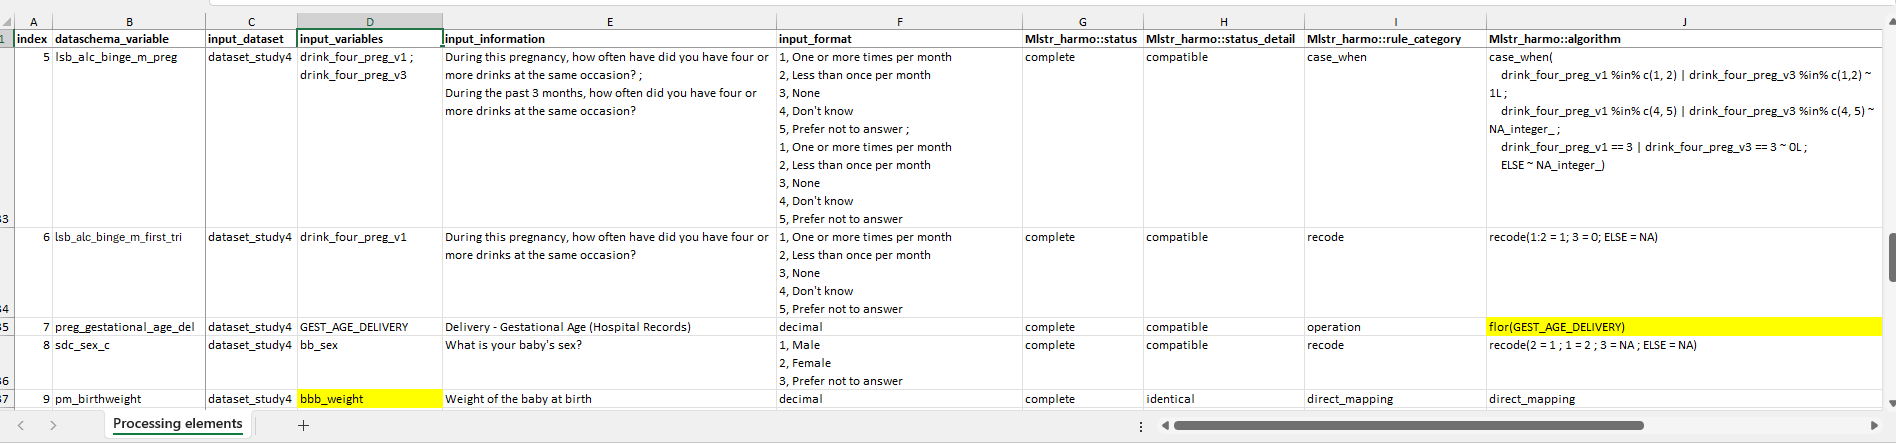Select column D header
Viewport: 1896px width, 443px height.
tap(370, 21)
